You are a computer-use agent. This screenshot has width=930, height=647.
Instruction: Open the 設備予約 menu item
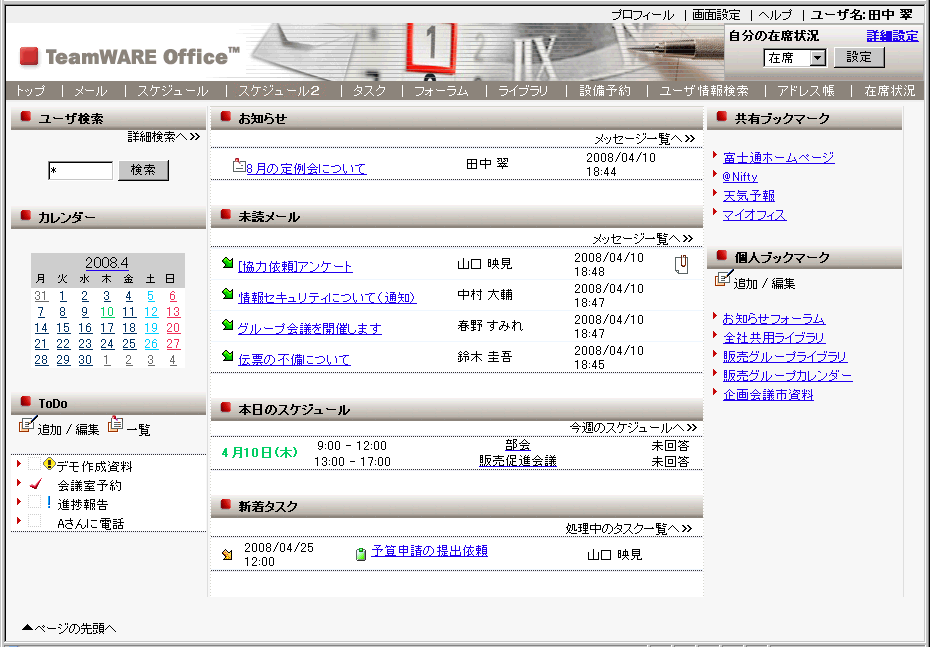coord(604,91)
